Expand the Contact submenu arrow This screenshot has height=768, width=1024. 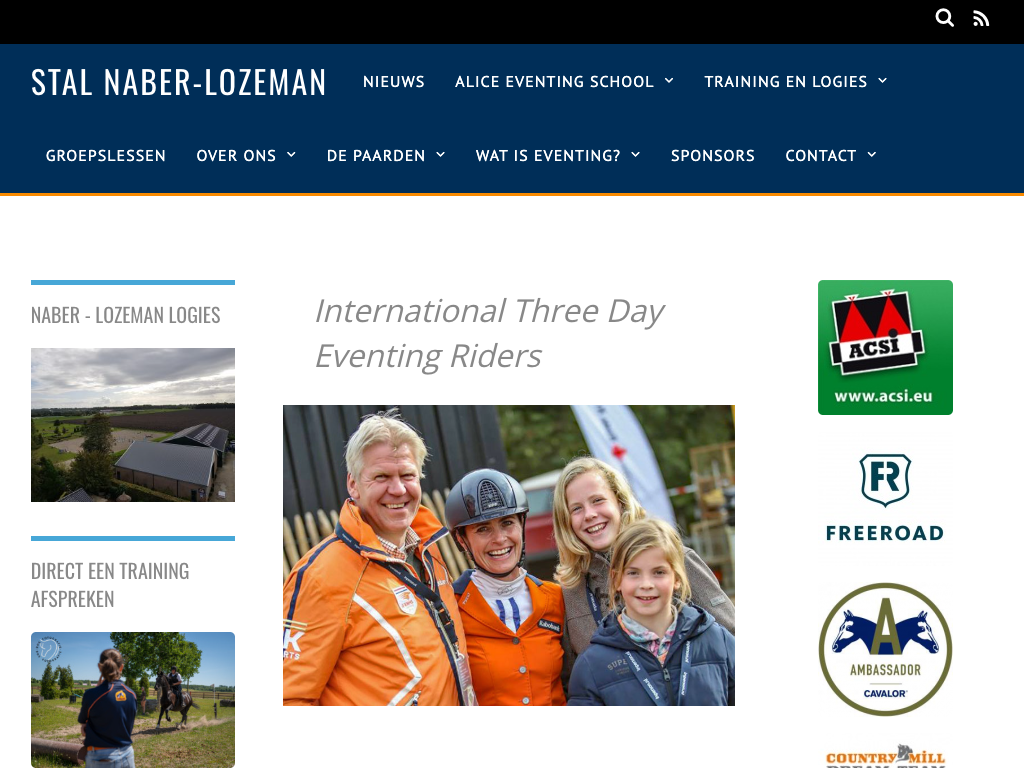point(872,155)
